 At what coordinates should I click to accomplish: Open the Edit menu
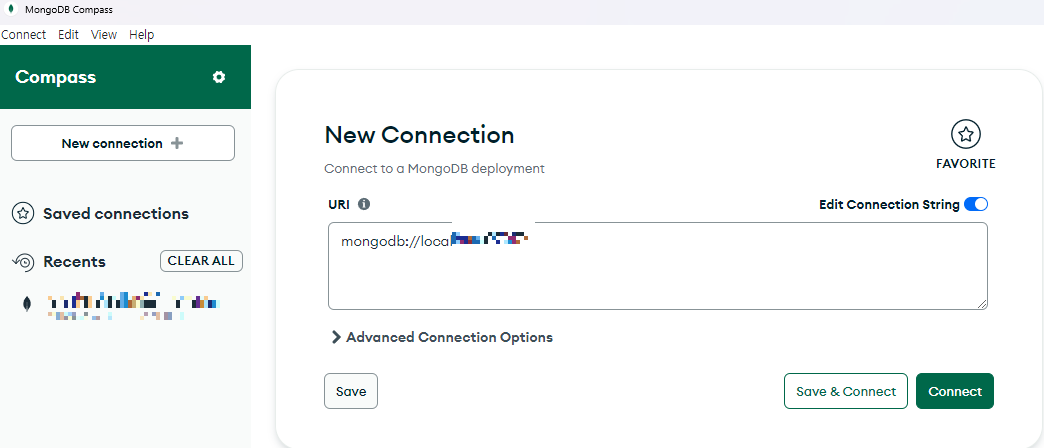pyautogui.click(x=68, y=34)
